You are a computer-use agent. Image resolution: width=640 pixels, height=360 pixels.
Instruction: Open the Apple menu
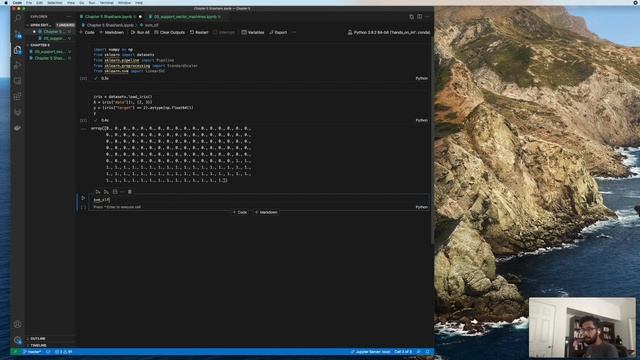click(5, 2)
